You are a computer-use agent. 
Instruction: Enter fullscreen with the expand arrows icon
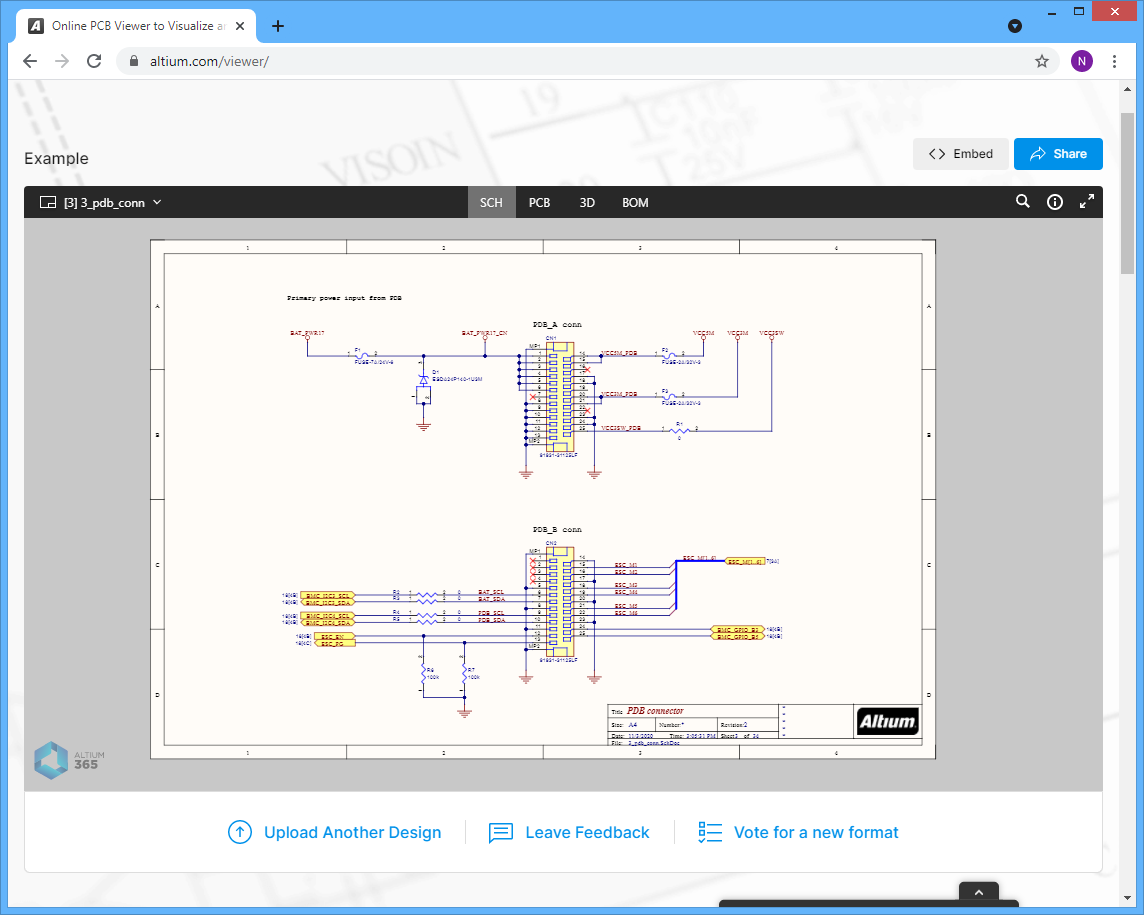pyautogui.click(x=1086, y=202)
